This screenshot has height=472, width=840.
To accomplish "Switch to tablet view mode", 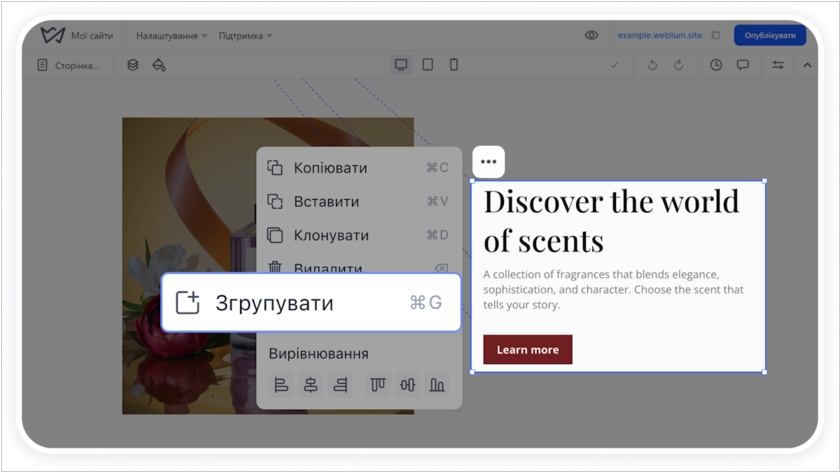I will click(x=427, y=65).
